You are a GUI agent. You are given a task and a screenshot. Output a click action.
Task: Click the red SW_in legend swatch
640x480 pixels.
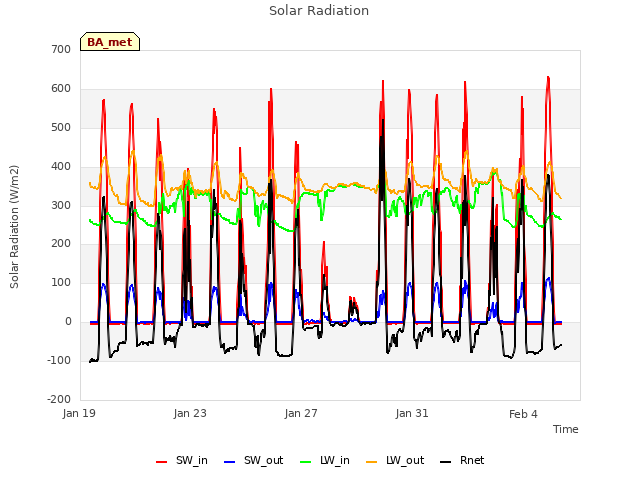point(162,462)
